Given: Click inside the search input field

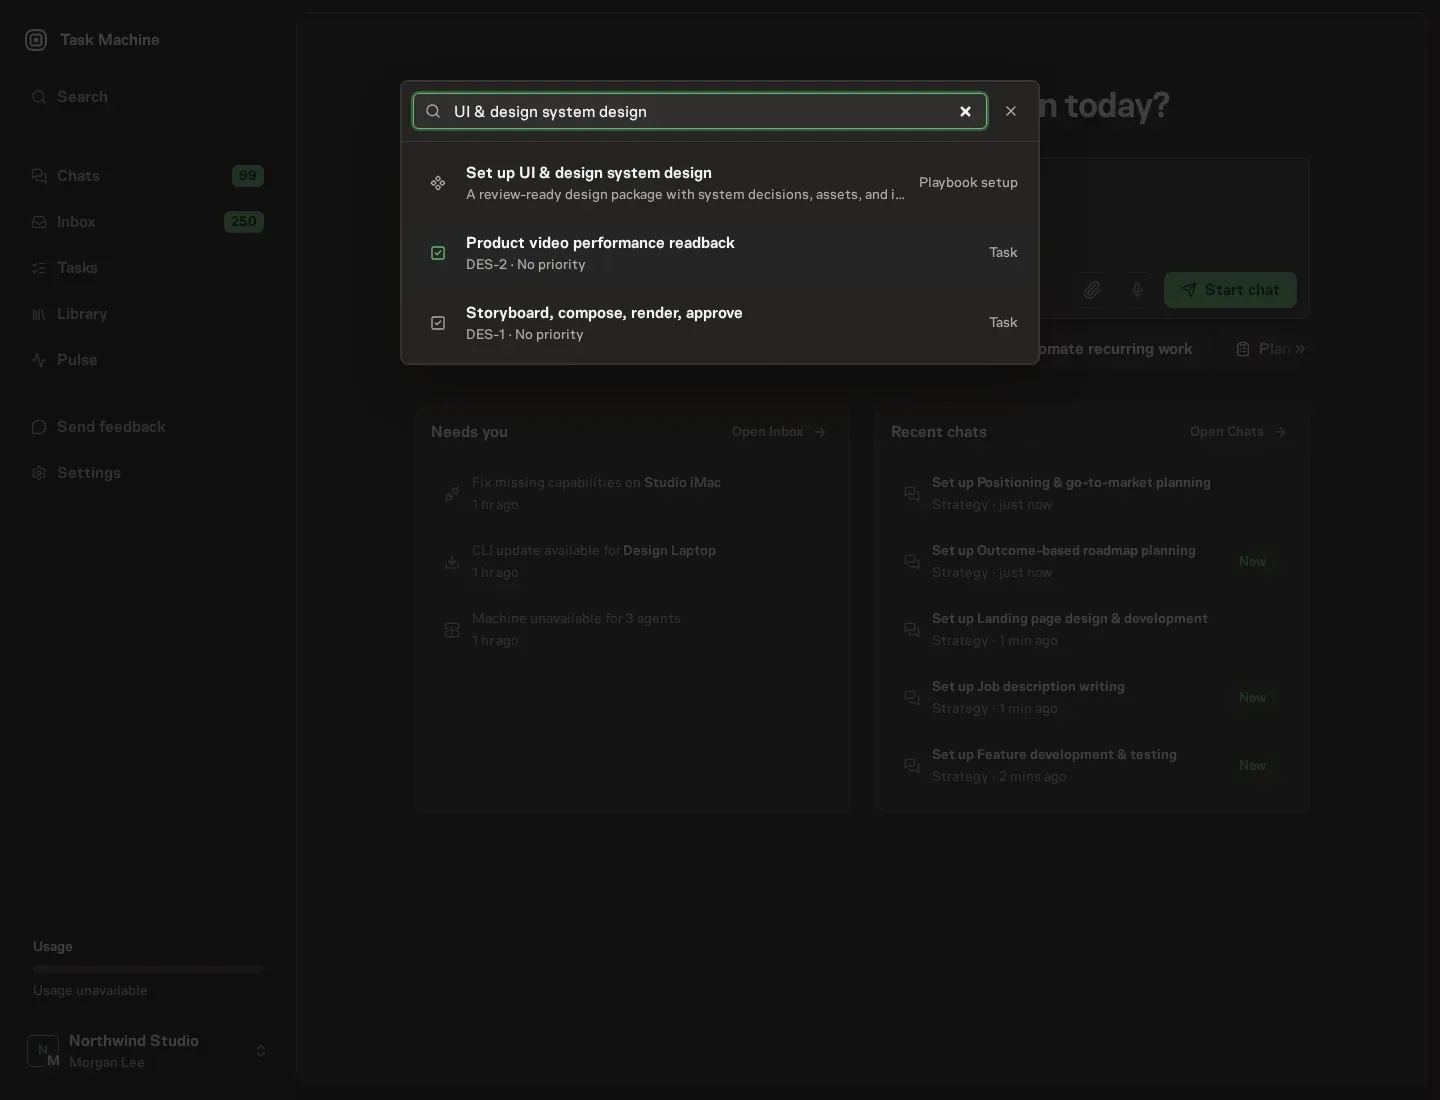Looking at the screenshot, I should coord(700,111).
